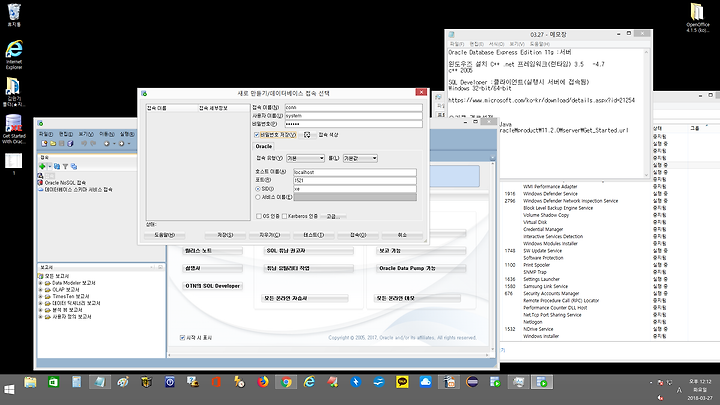Open the View menu in SQL Developer
Viewport: 720px width, 405px height.
86,134
